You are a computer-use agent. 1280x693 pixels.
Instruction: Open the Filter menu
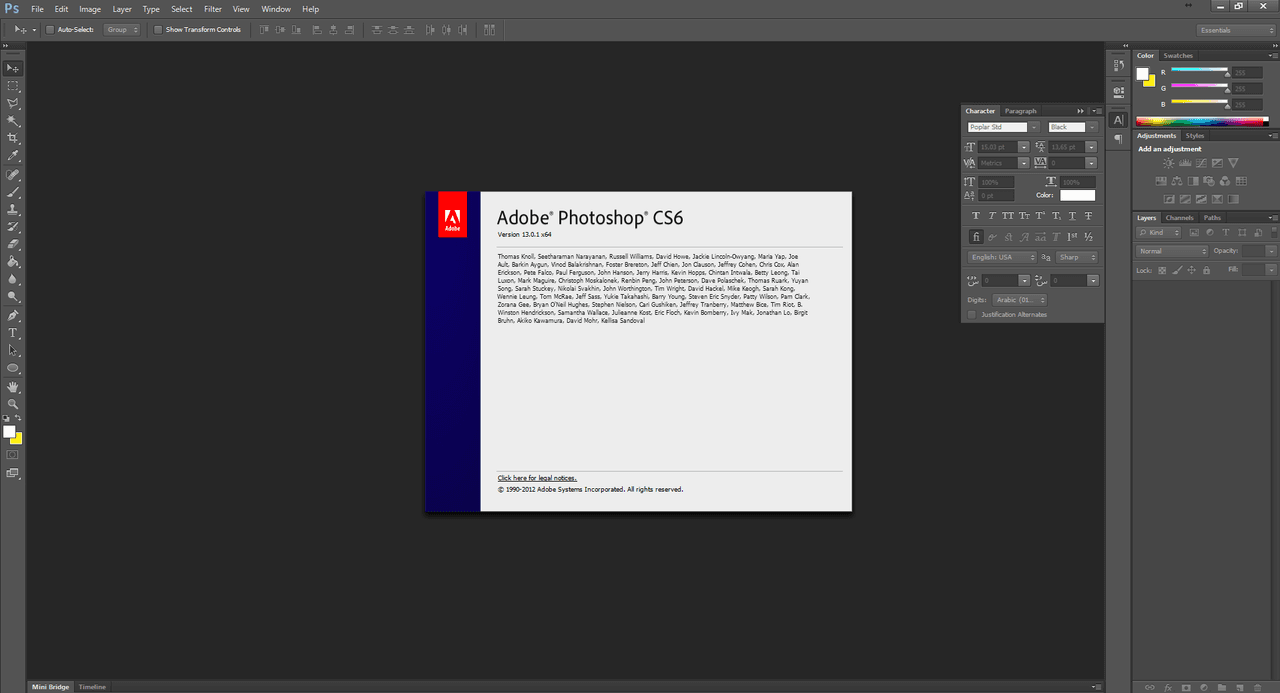(x=213, y=9)
